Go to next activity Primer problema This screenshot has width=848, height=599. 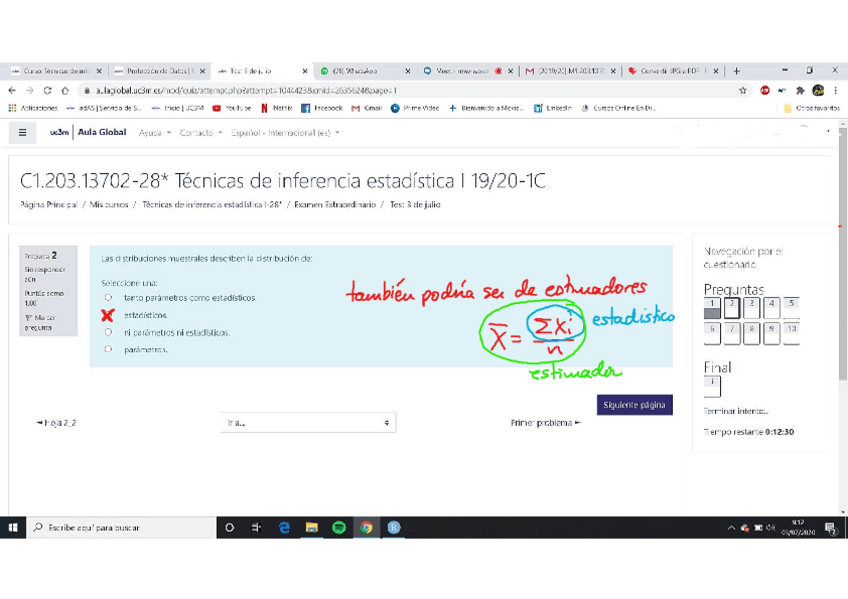pos(546,423)
